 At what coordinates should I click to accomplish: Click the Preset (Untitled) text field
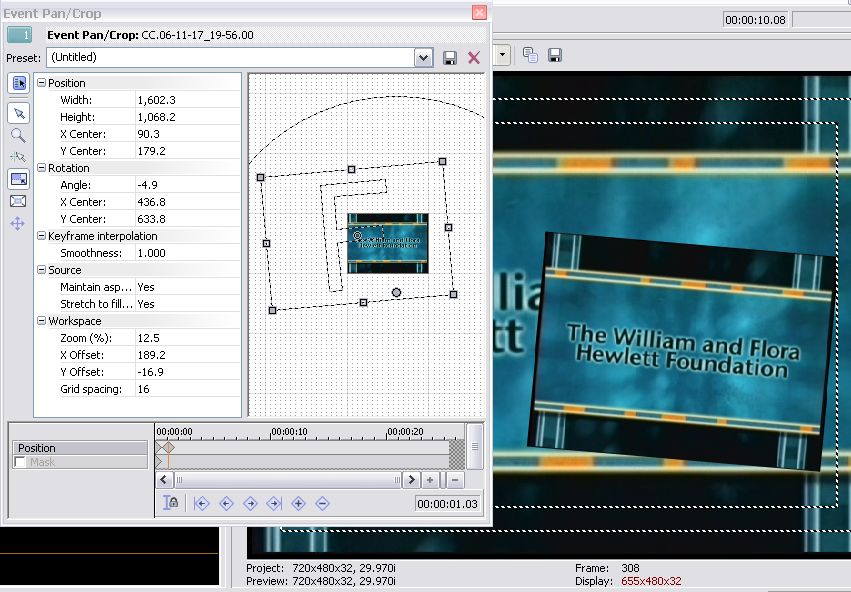tap(231, 58)
